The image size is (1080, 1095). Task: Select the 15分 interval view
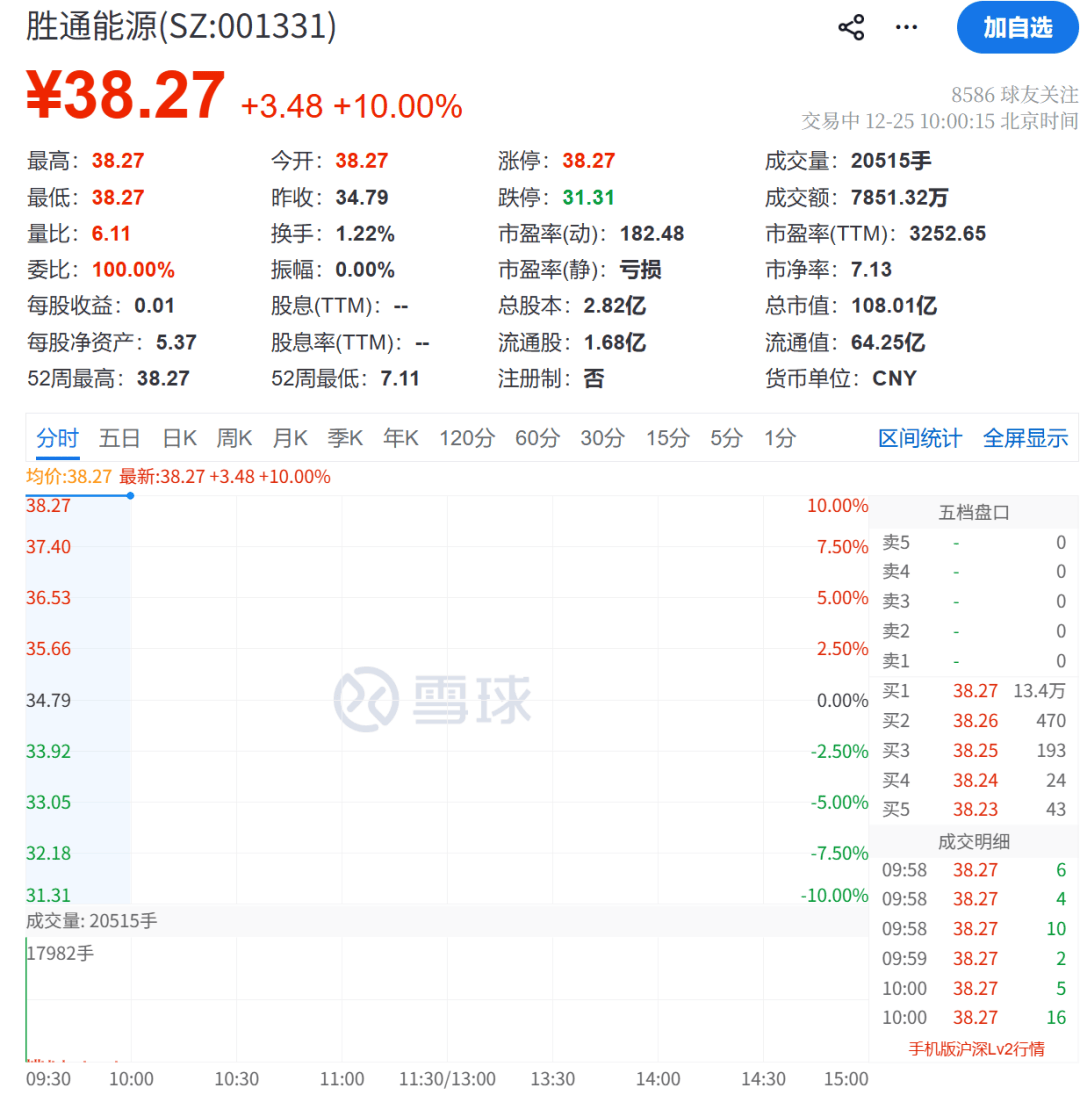tap(665, 438)
